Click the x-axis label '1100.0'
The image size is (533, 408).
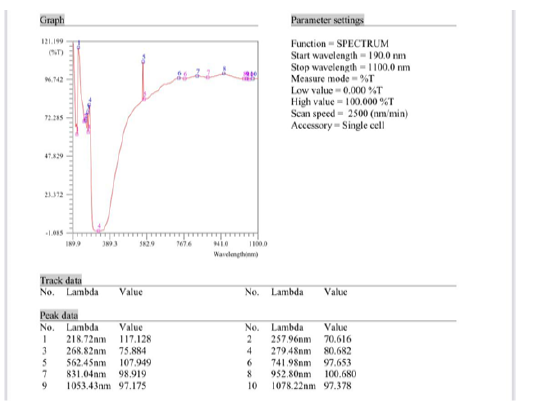point(258,244)
